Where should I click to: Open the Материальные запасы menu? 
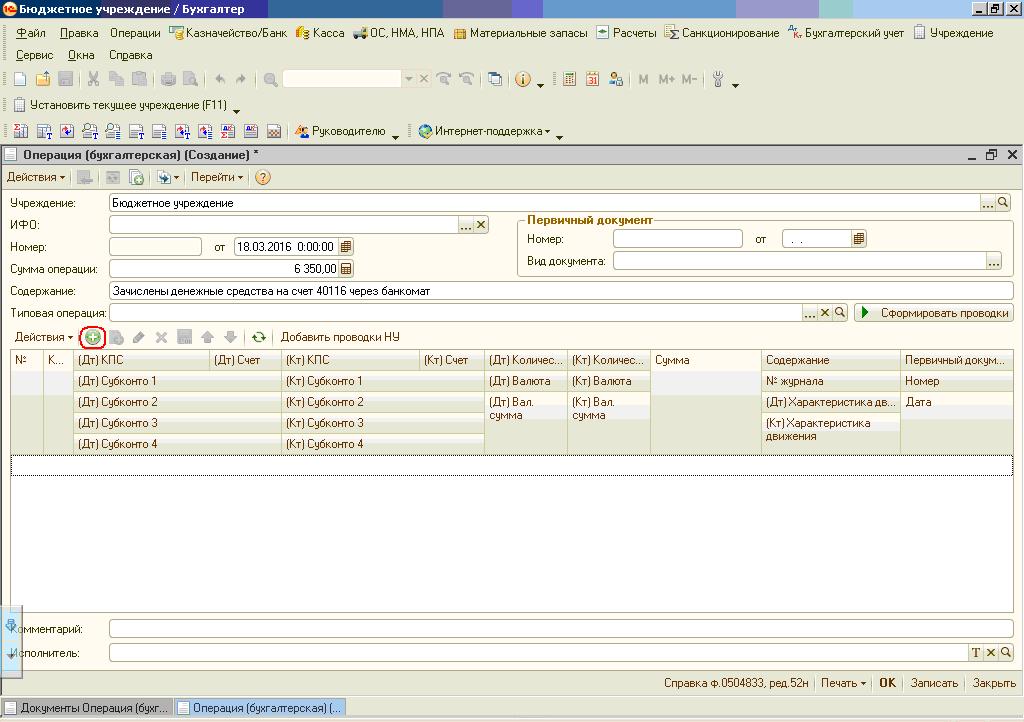(x=520, y=33)
